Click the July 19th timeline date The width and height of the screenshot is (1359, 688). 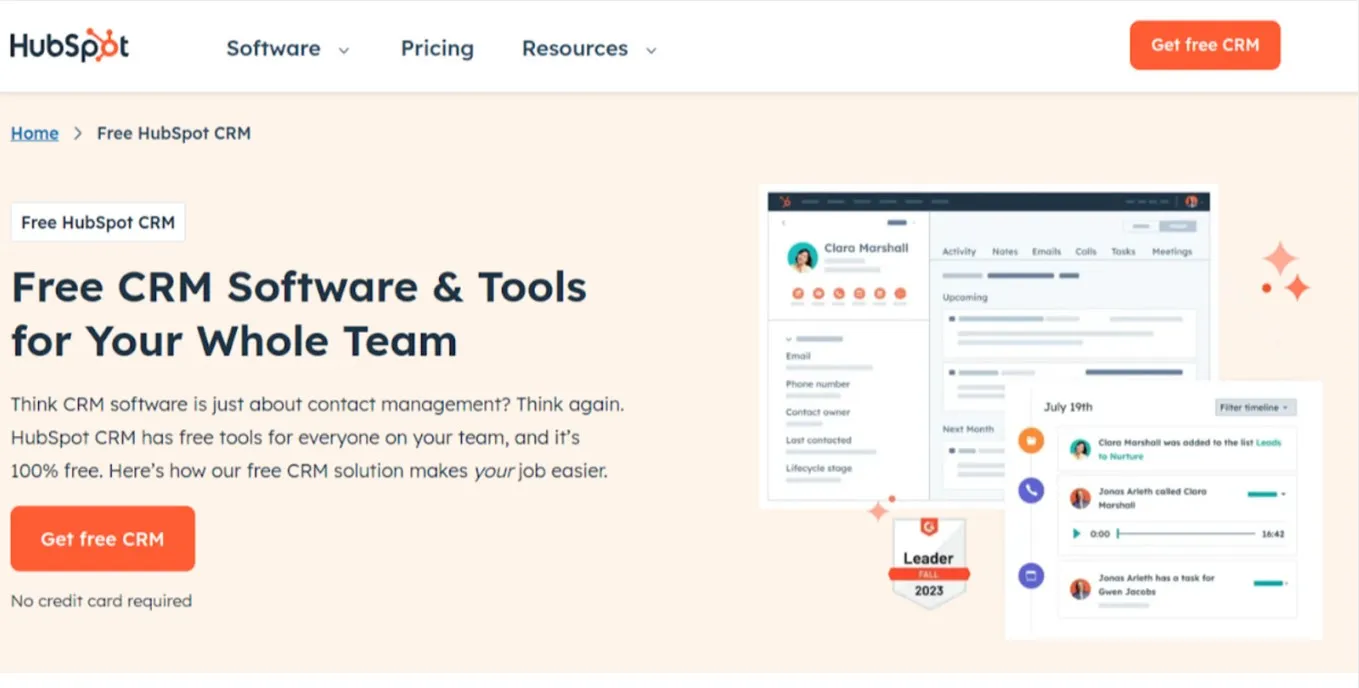[1068, 407]
